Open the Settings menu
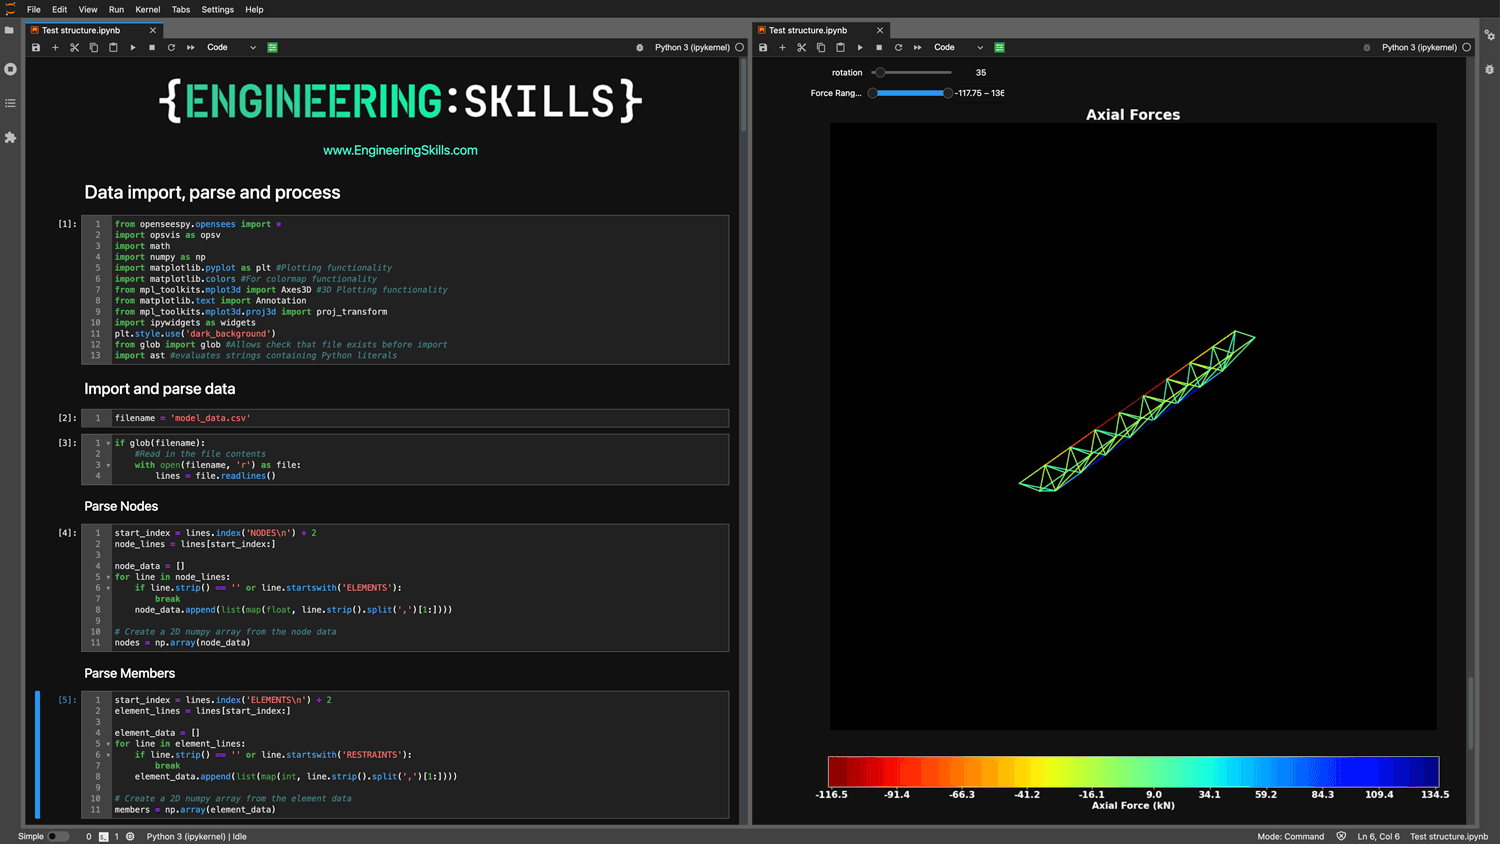Viewport: 1500px width, 844px height. pyautogui.click(x=217, y=9)
